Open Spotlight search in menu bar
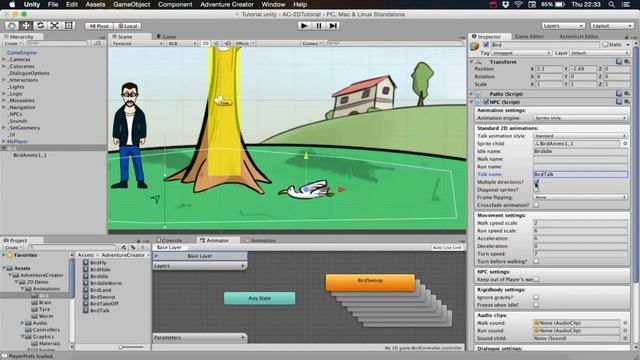640x360 pixels. pyautogui.click(x=611, y=4)
